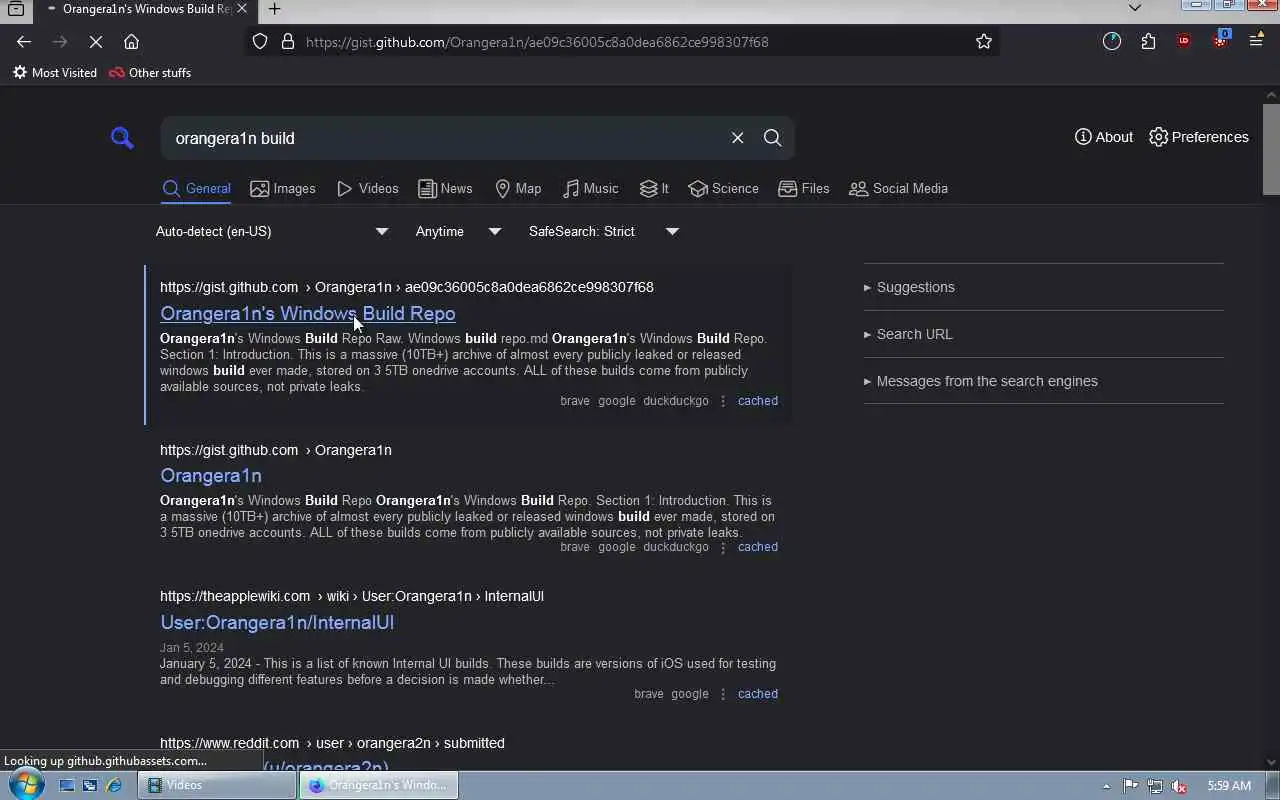The width and height of the screenshot is (1280, 800).
Task: Switch to the Map category tab
Action: [518, 188]
